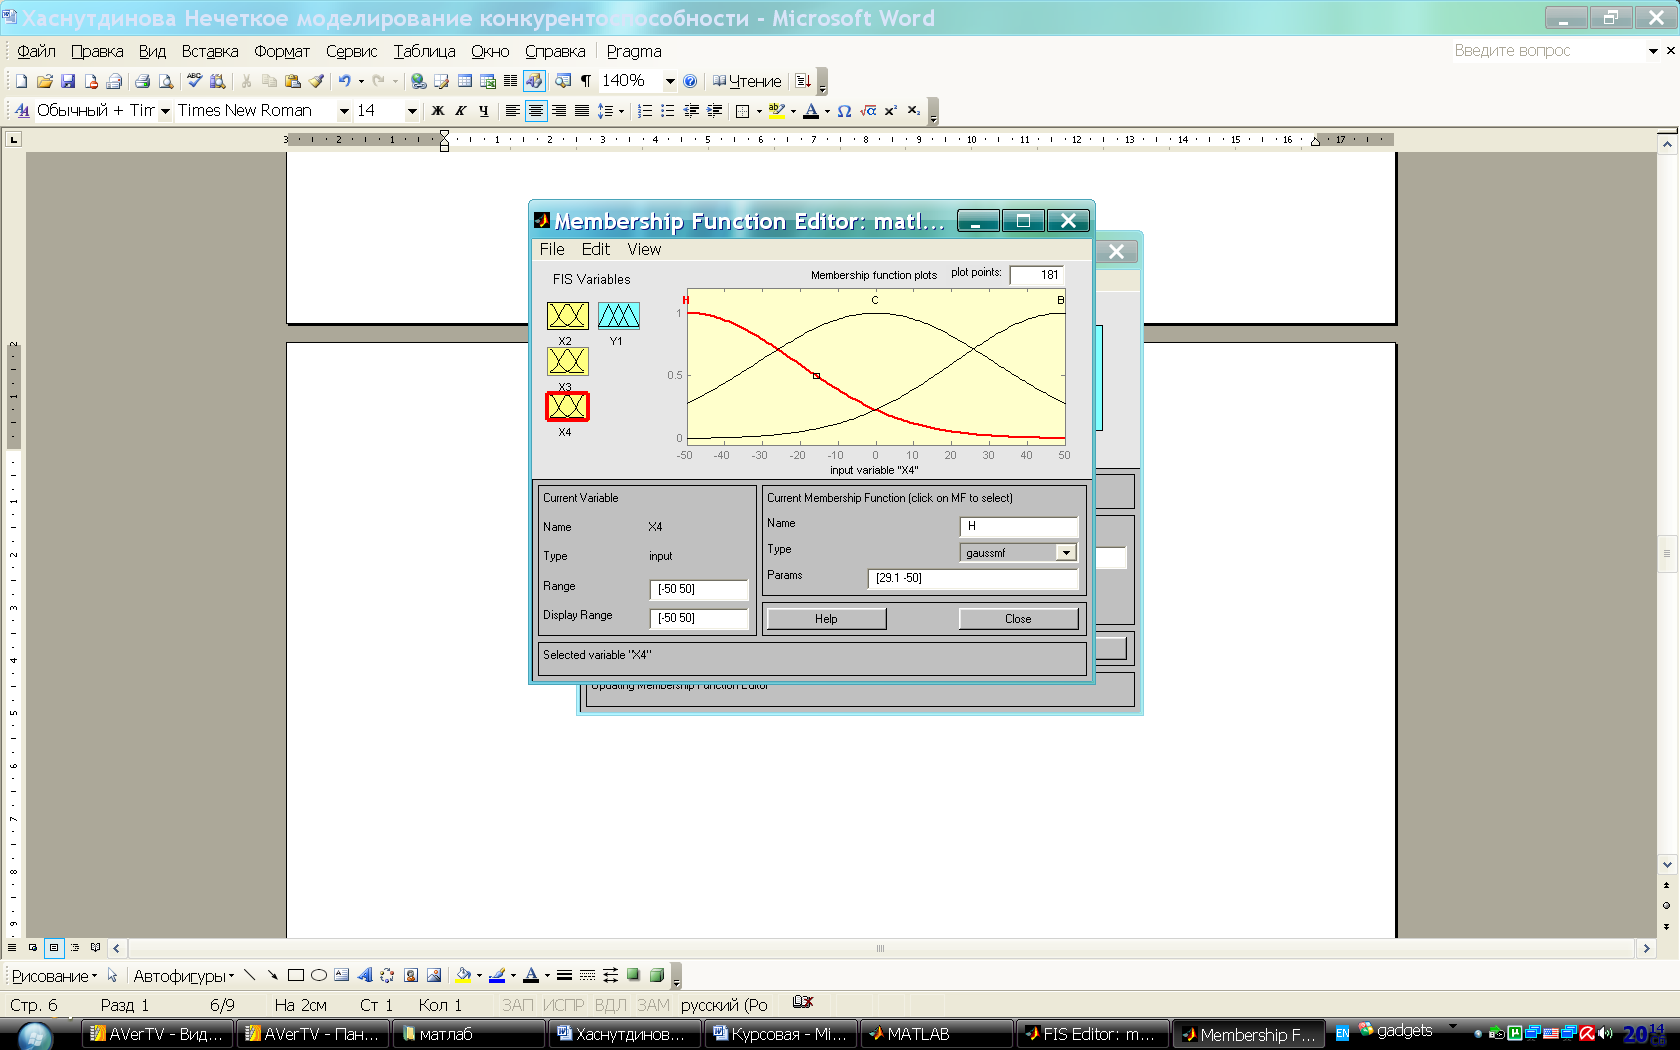Toggle bold formatting (Ж)
This screenshot has height=1050, width=1680.
pyautogui.click(x=438, y=111)
